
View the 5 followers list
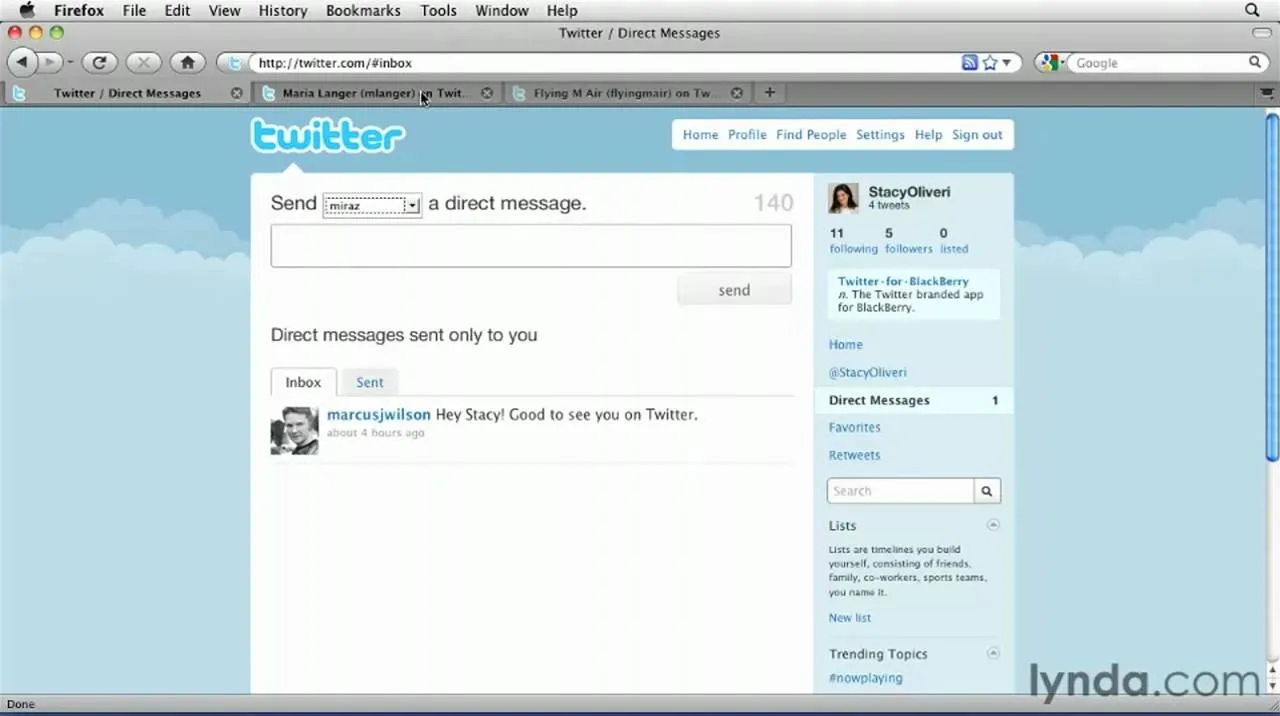[x=908, y=241]
